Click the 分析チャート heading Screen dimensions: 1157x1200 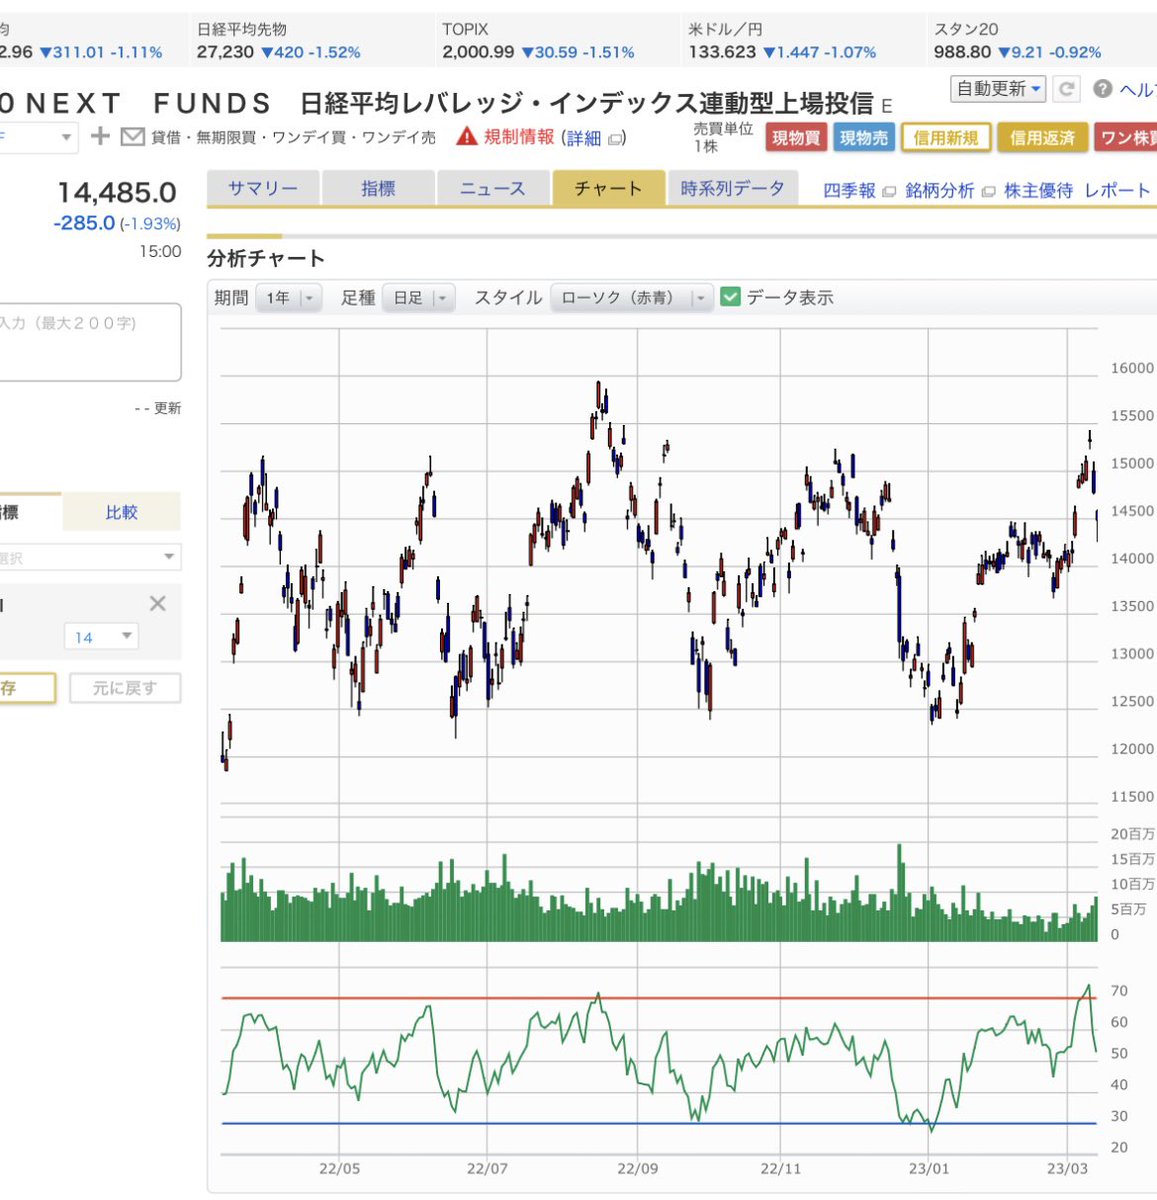click(x=266, y=259)
